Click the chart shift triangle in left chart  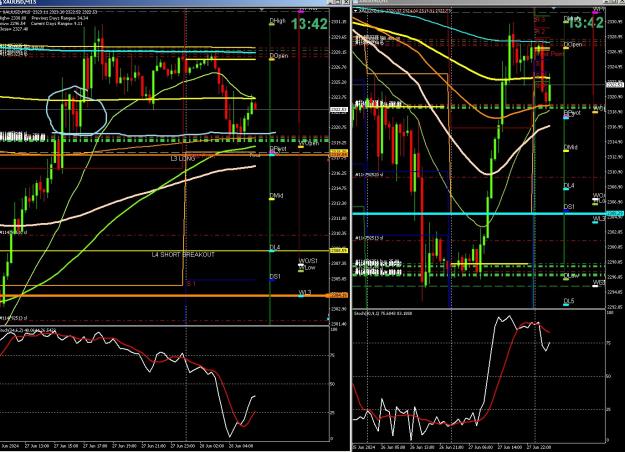point(261,9)
